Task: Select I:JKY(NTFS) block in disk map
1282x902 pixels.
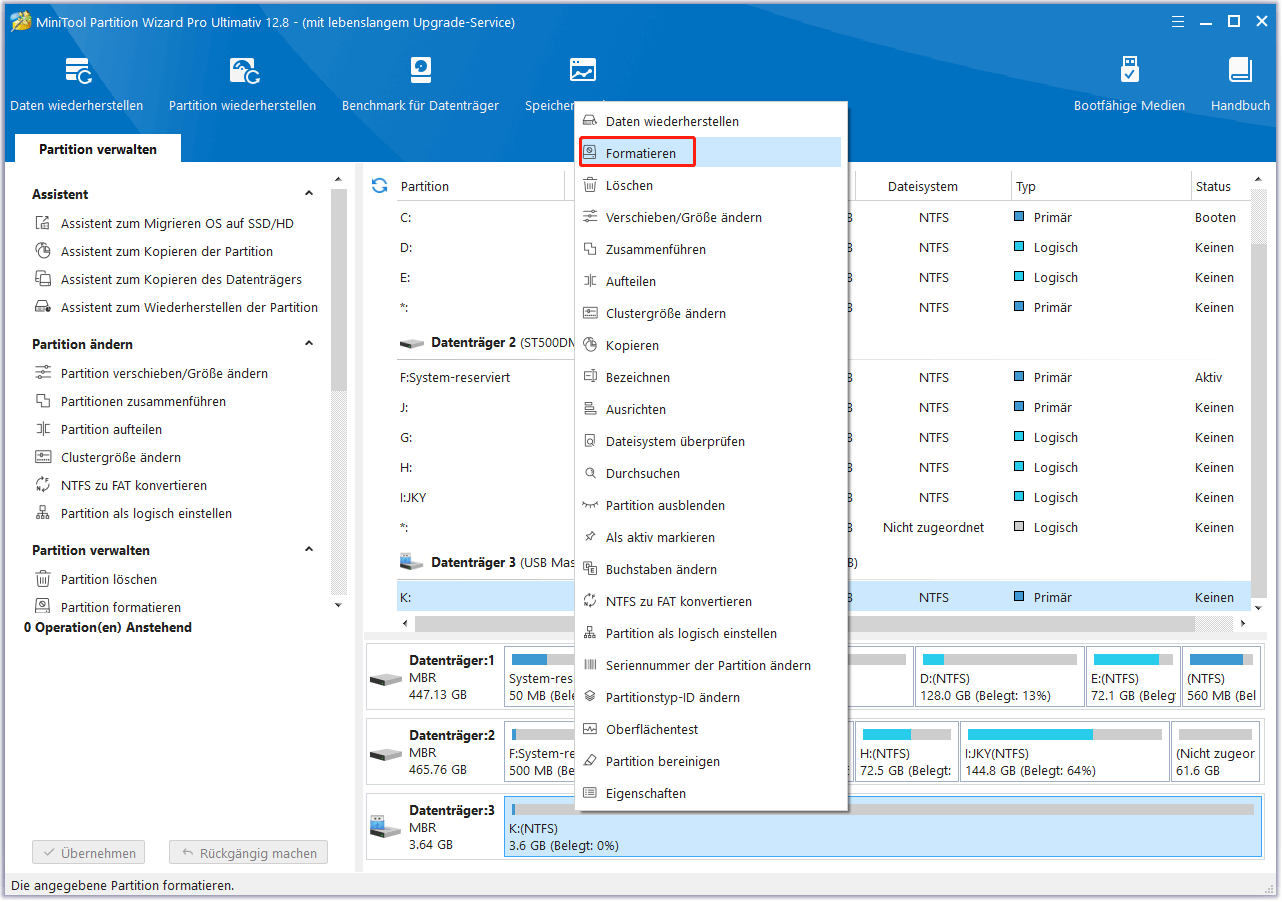Action: pyautogui.click(x=1064, y=751)
